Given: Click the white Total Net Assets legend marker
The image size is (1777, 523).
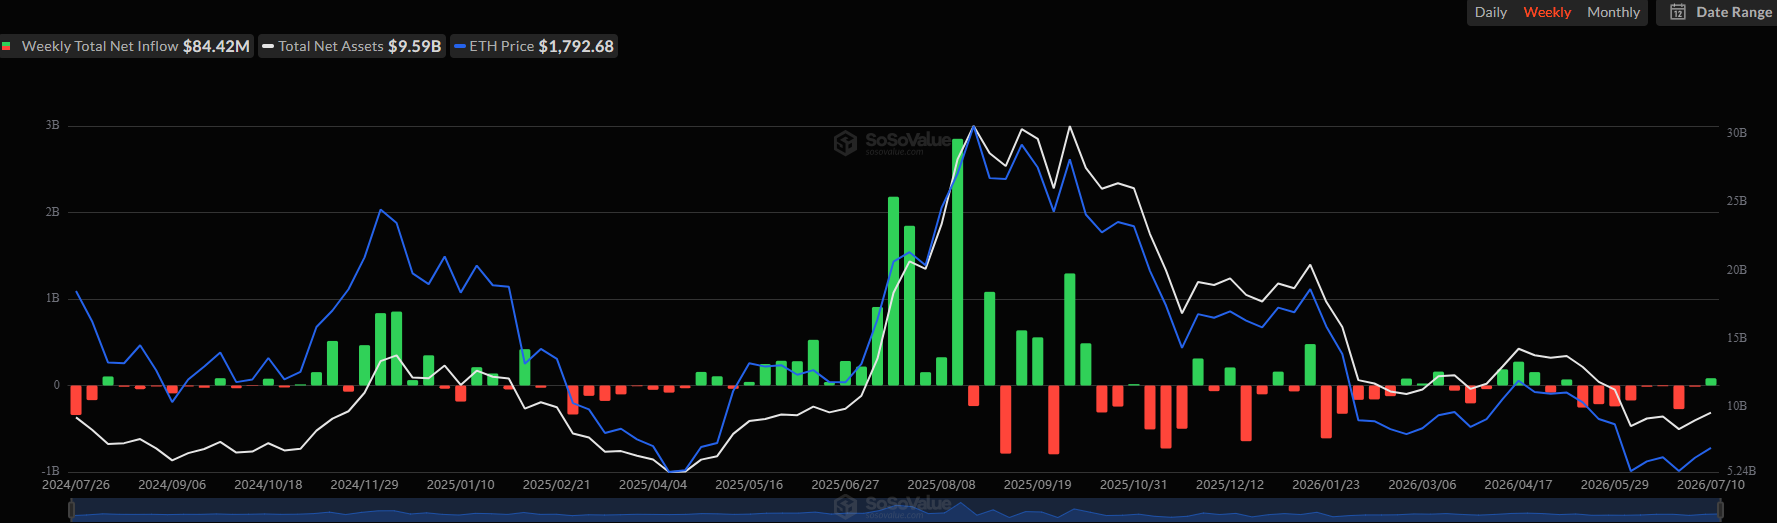Looking at the screenshot, I should coord(268,46).
